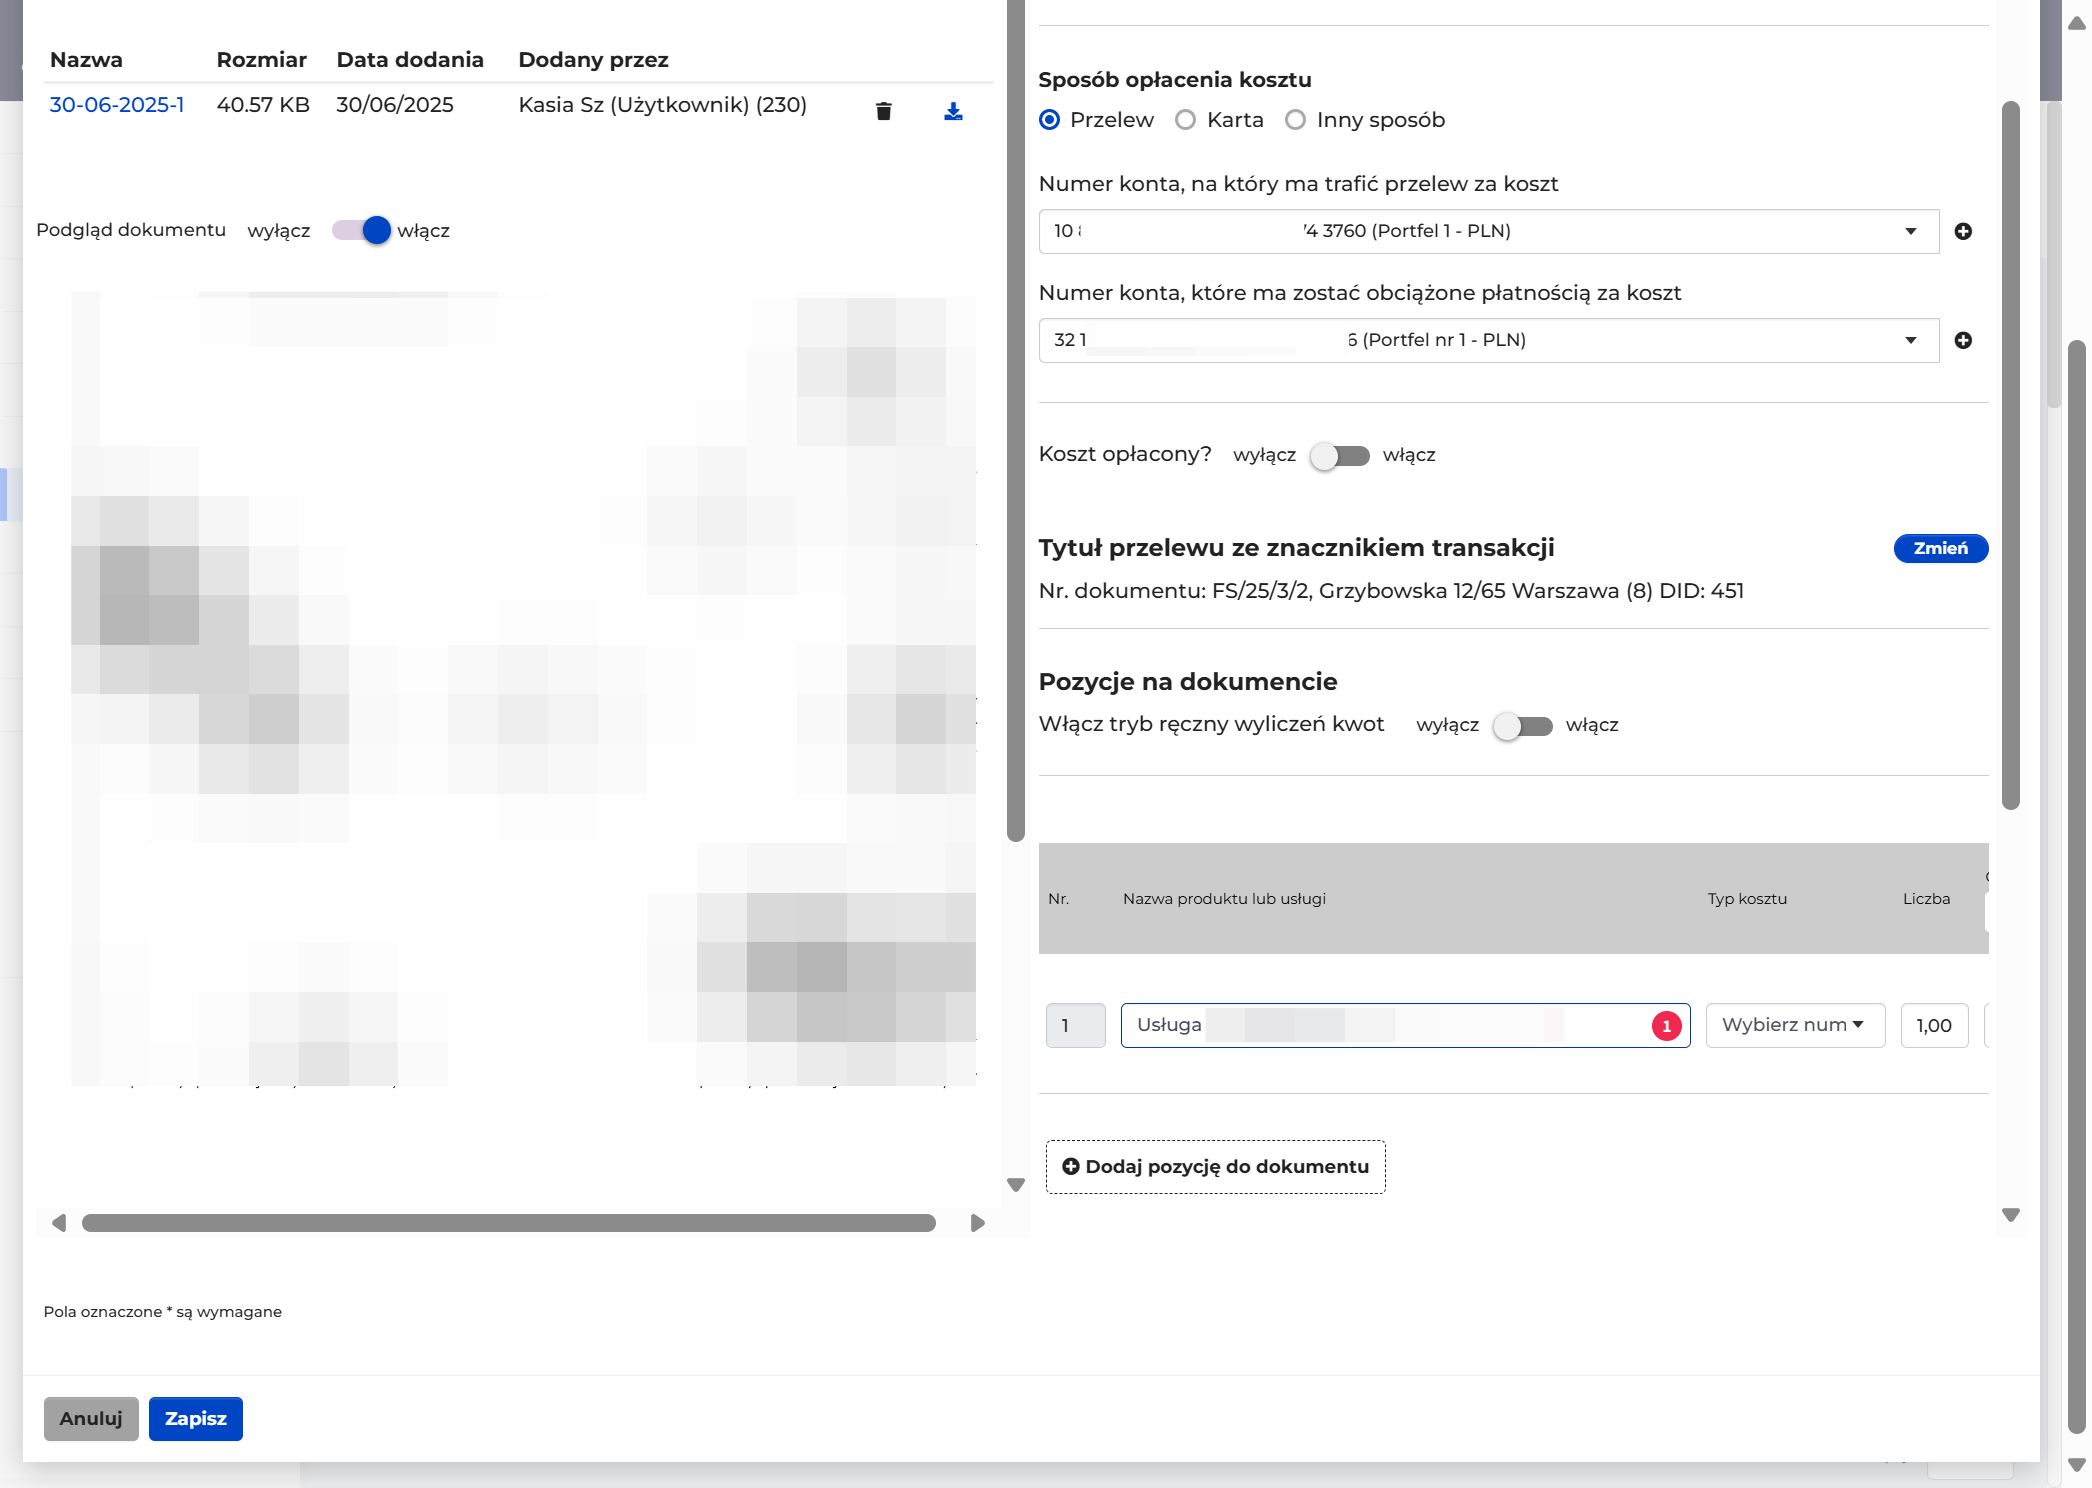Select Przelew payment method
2092x1488 pixels.
pos(1050,120)
